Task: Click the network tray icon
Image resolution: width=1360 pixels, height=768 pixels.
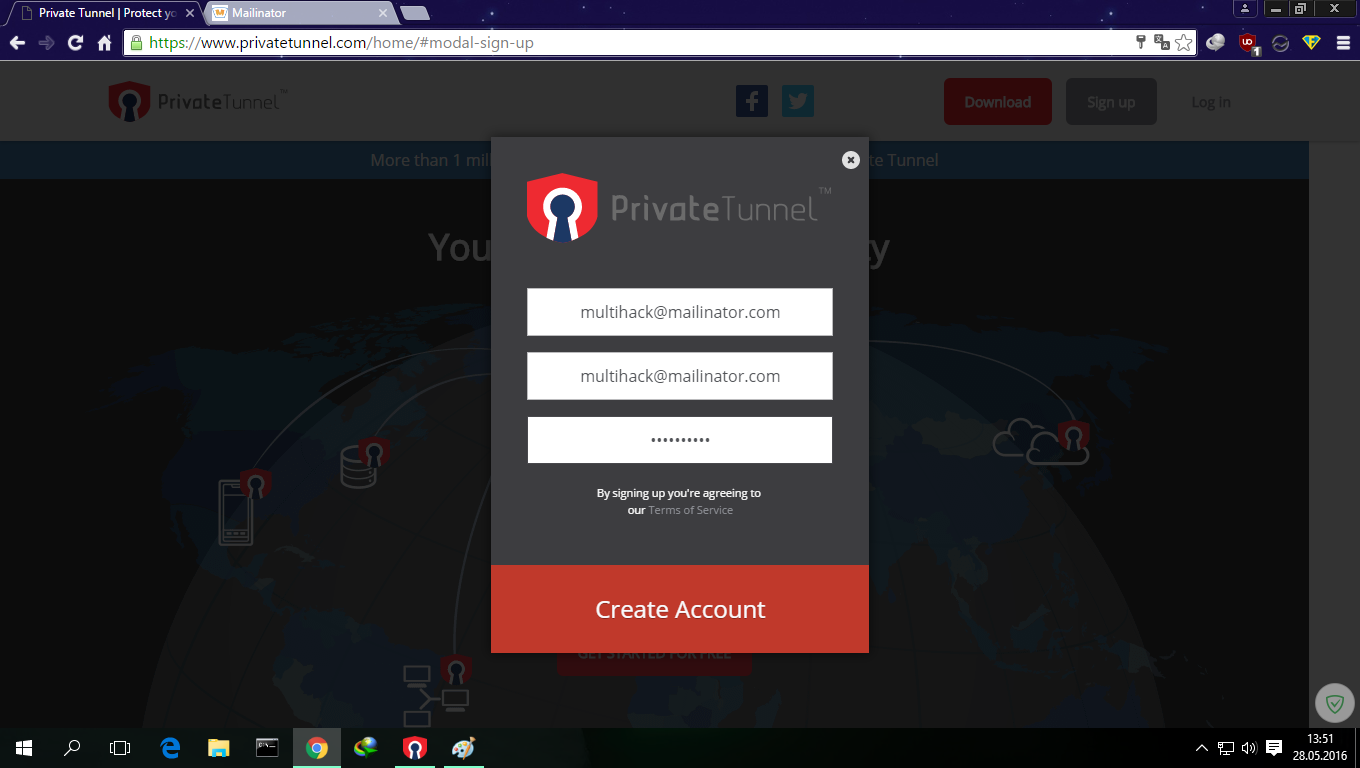Action: point(1225,747)
